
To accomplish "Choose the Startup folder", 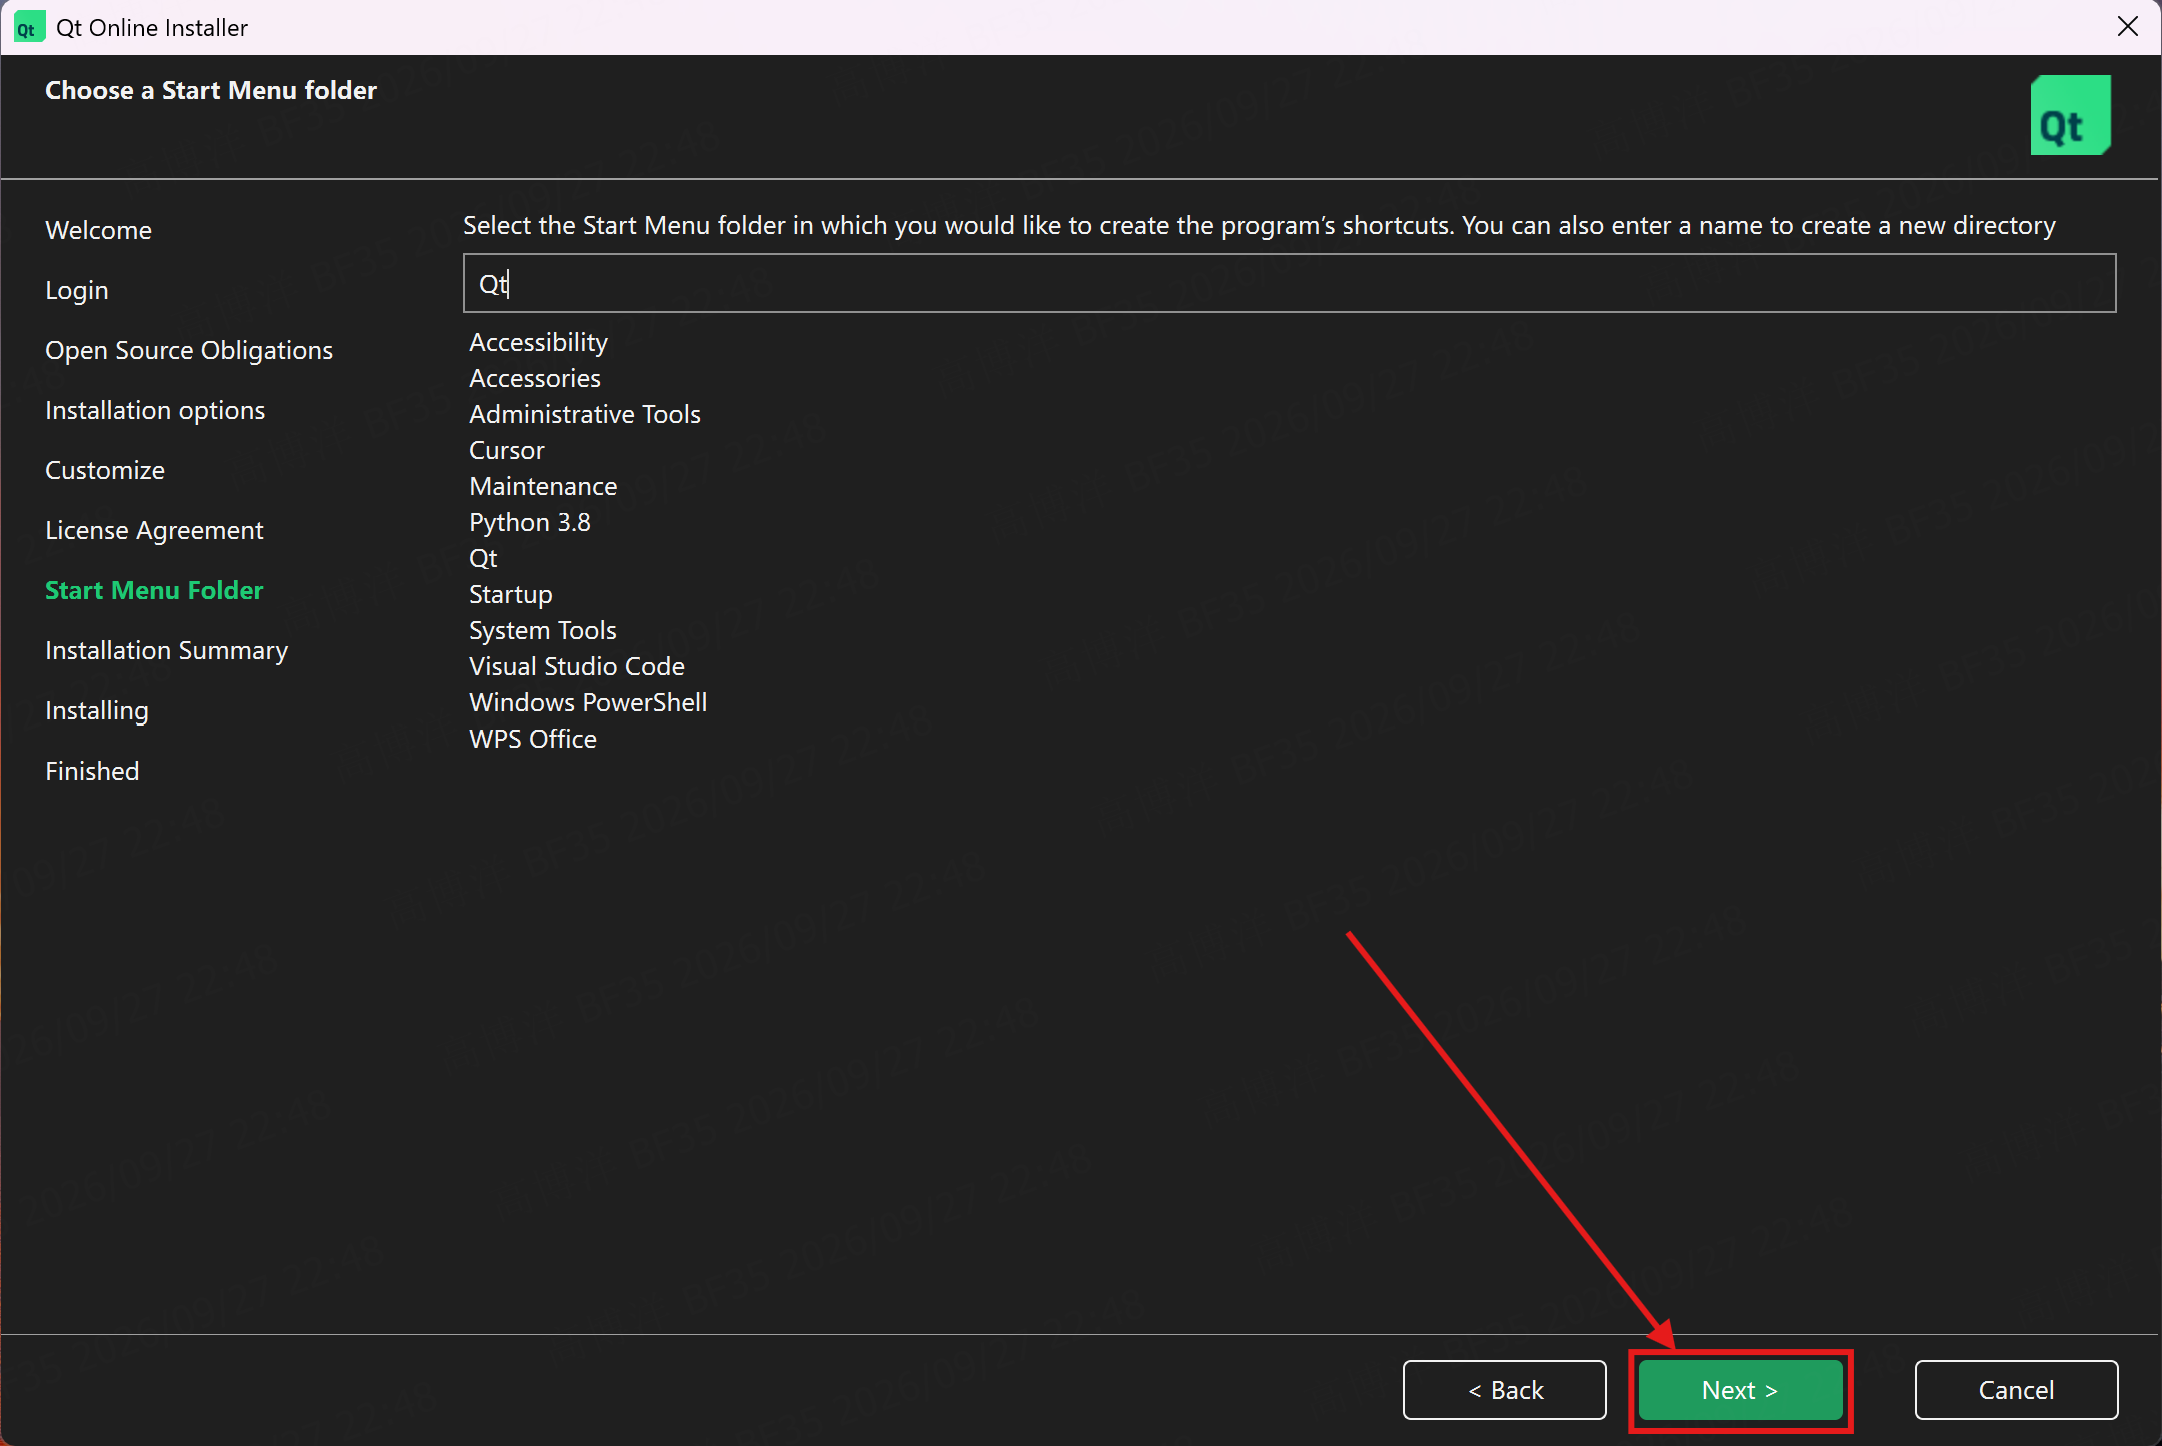I will point(511,594).
